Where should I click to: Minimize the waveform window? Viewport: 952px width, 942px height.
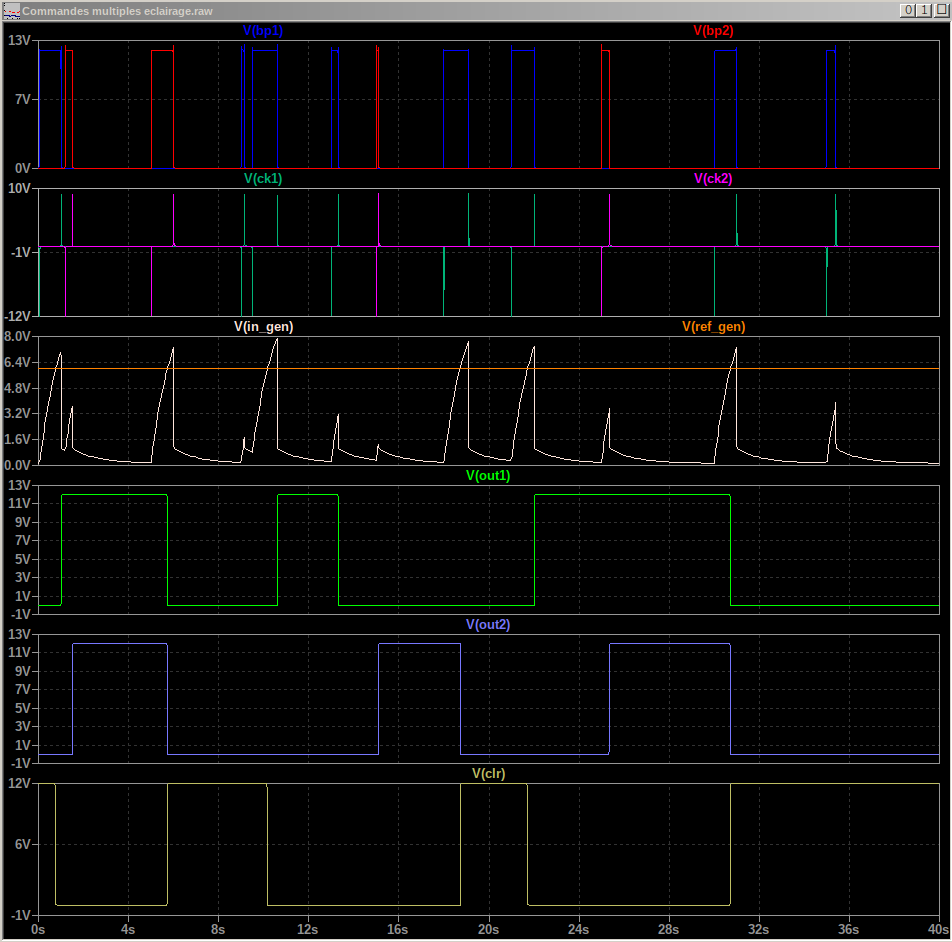click(907, 10)
